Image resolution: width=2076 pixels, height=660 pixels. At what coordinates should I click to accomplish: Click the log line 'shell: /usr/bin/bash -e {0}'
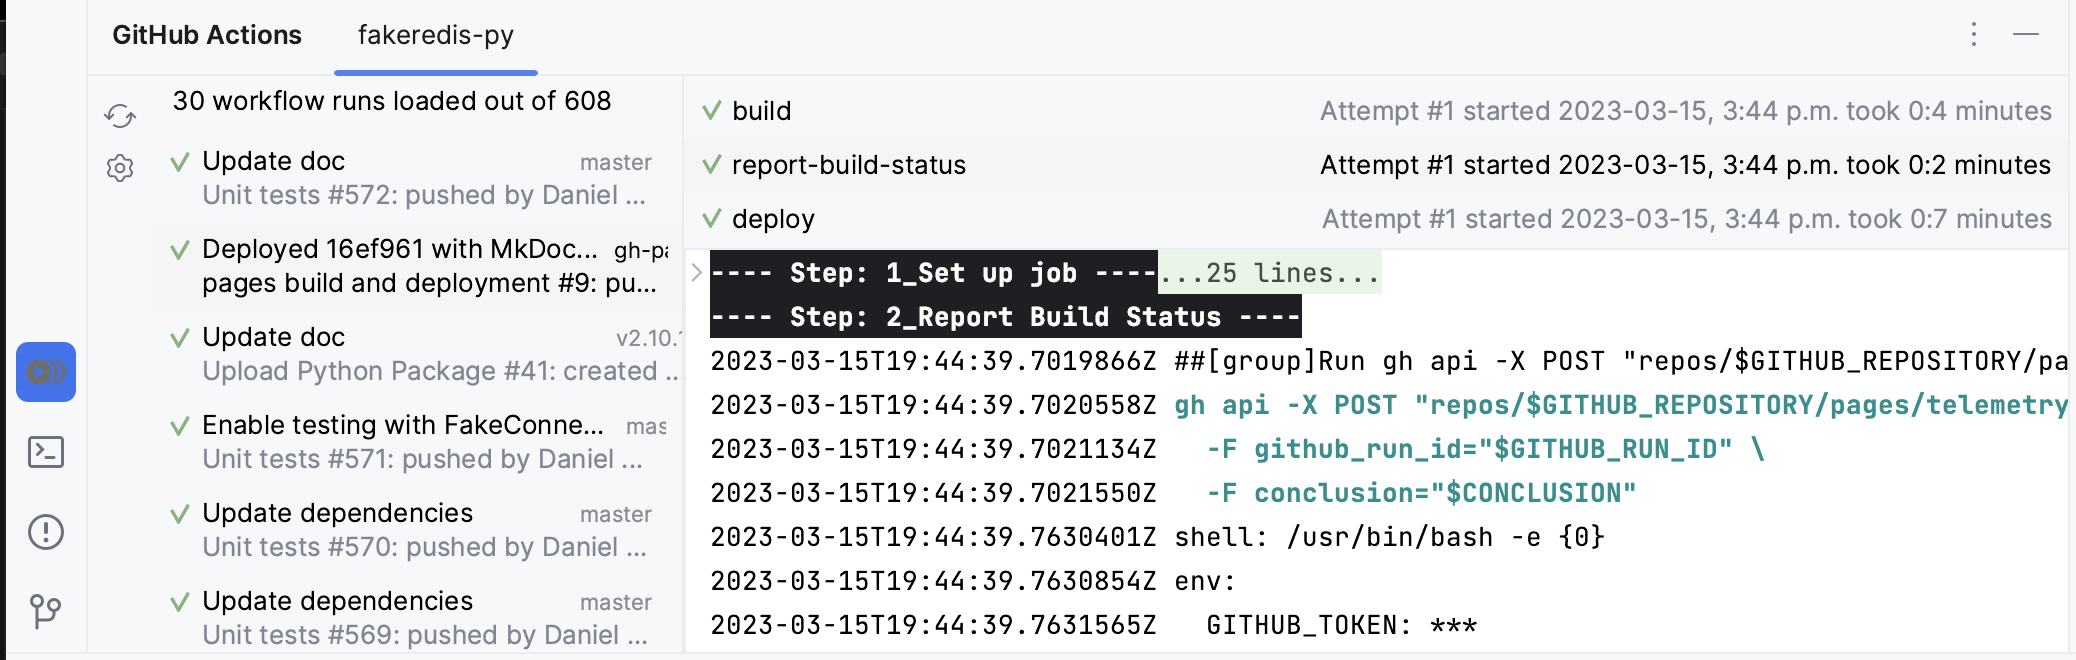click(1157, 537)
